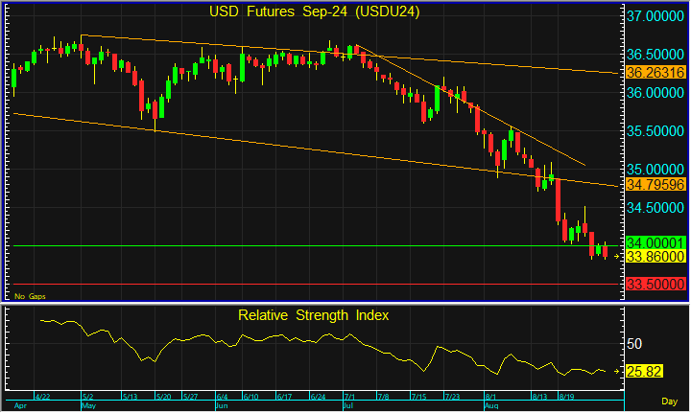Click the 36.50000 price axis label

pyautogui.click(x=656, y=55)
